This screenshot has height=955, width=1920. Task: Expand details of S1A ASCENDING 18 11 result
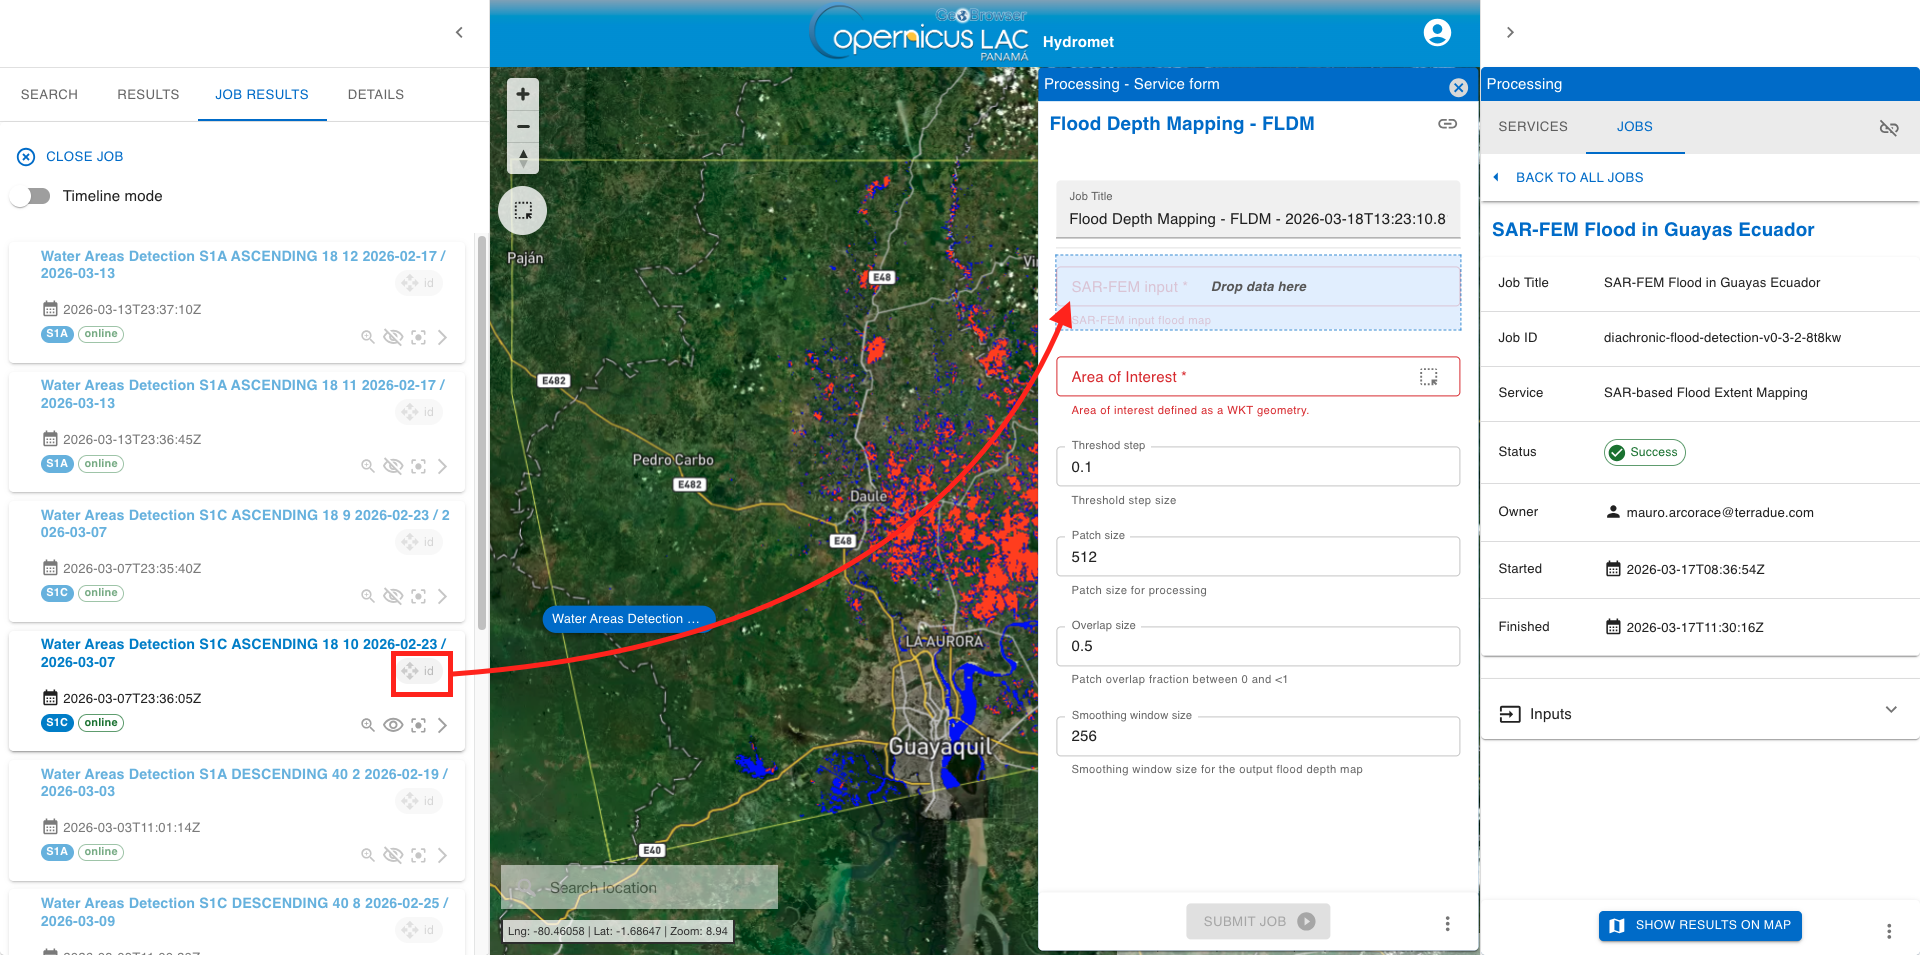tap(442, 467)
